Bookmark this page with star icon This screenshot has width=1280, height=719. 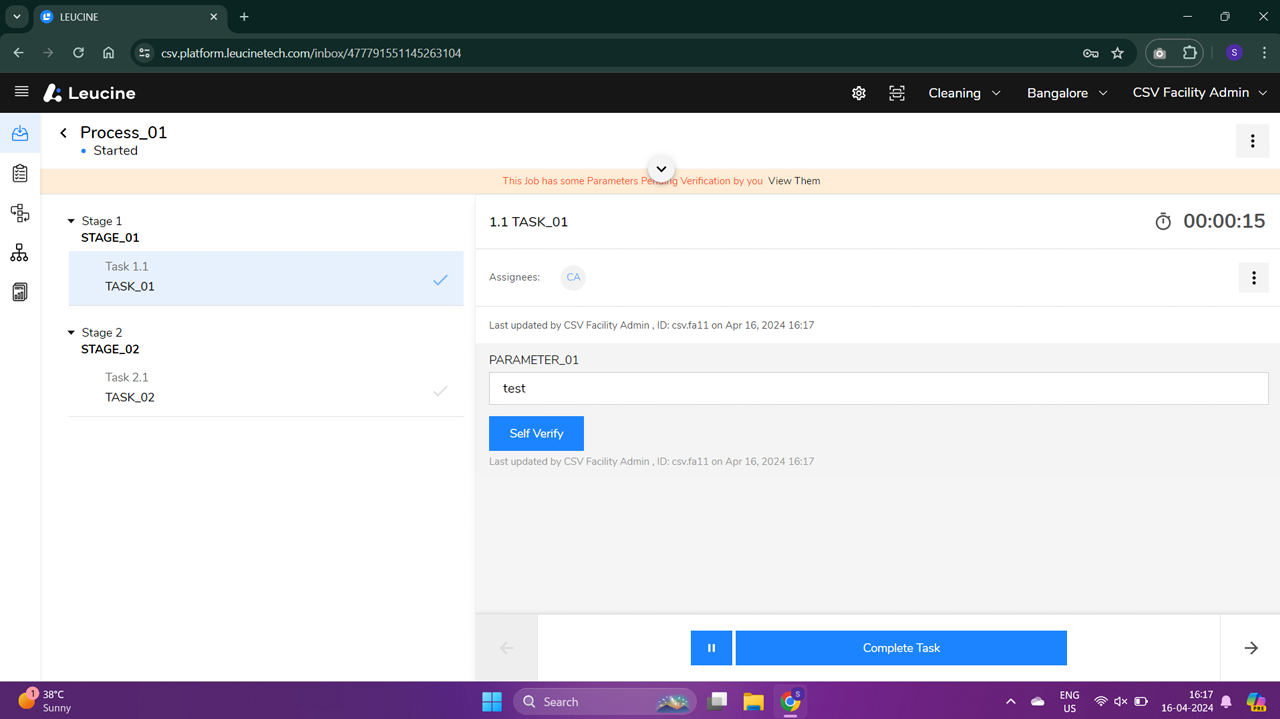tap(1118, 53)
